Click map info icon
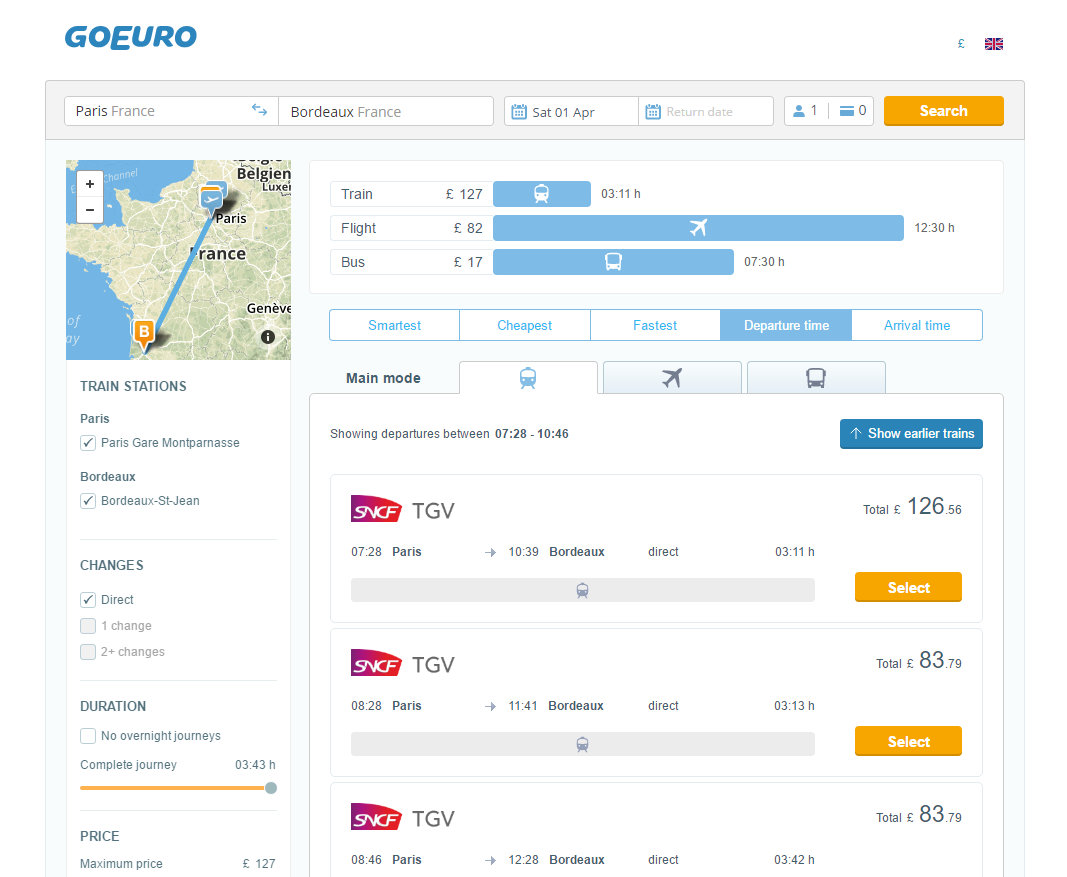Image resolution: width=1067 pixels, height=877 pixels. click(268, 337)
